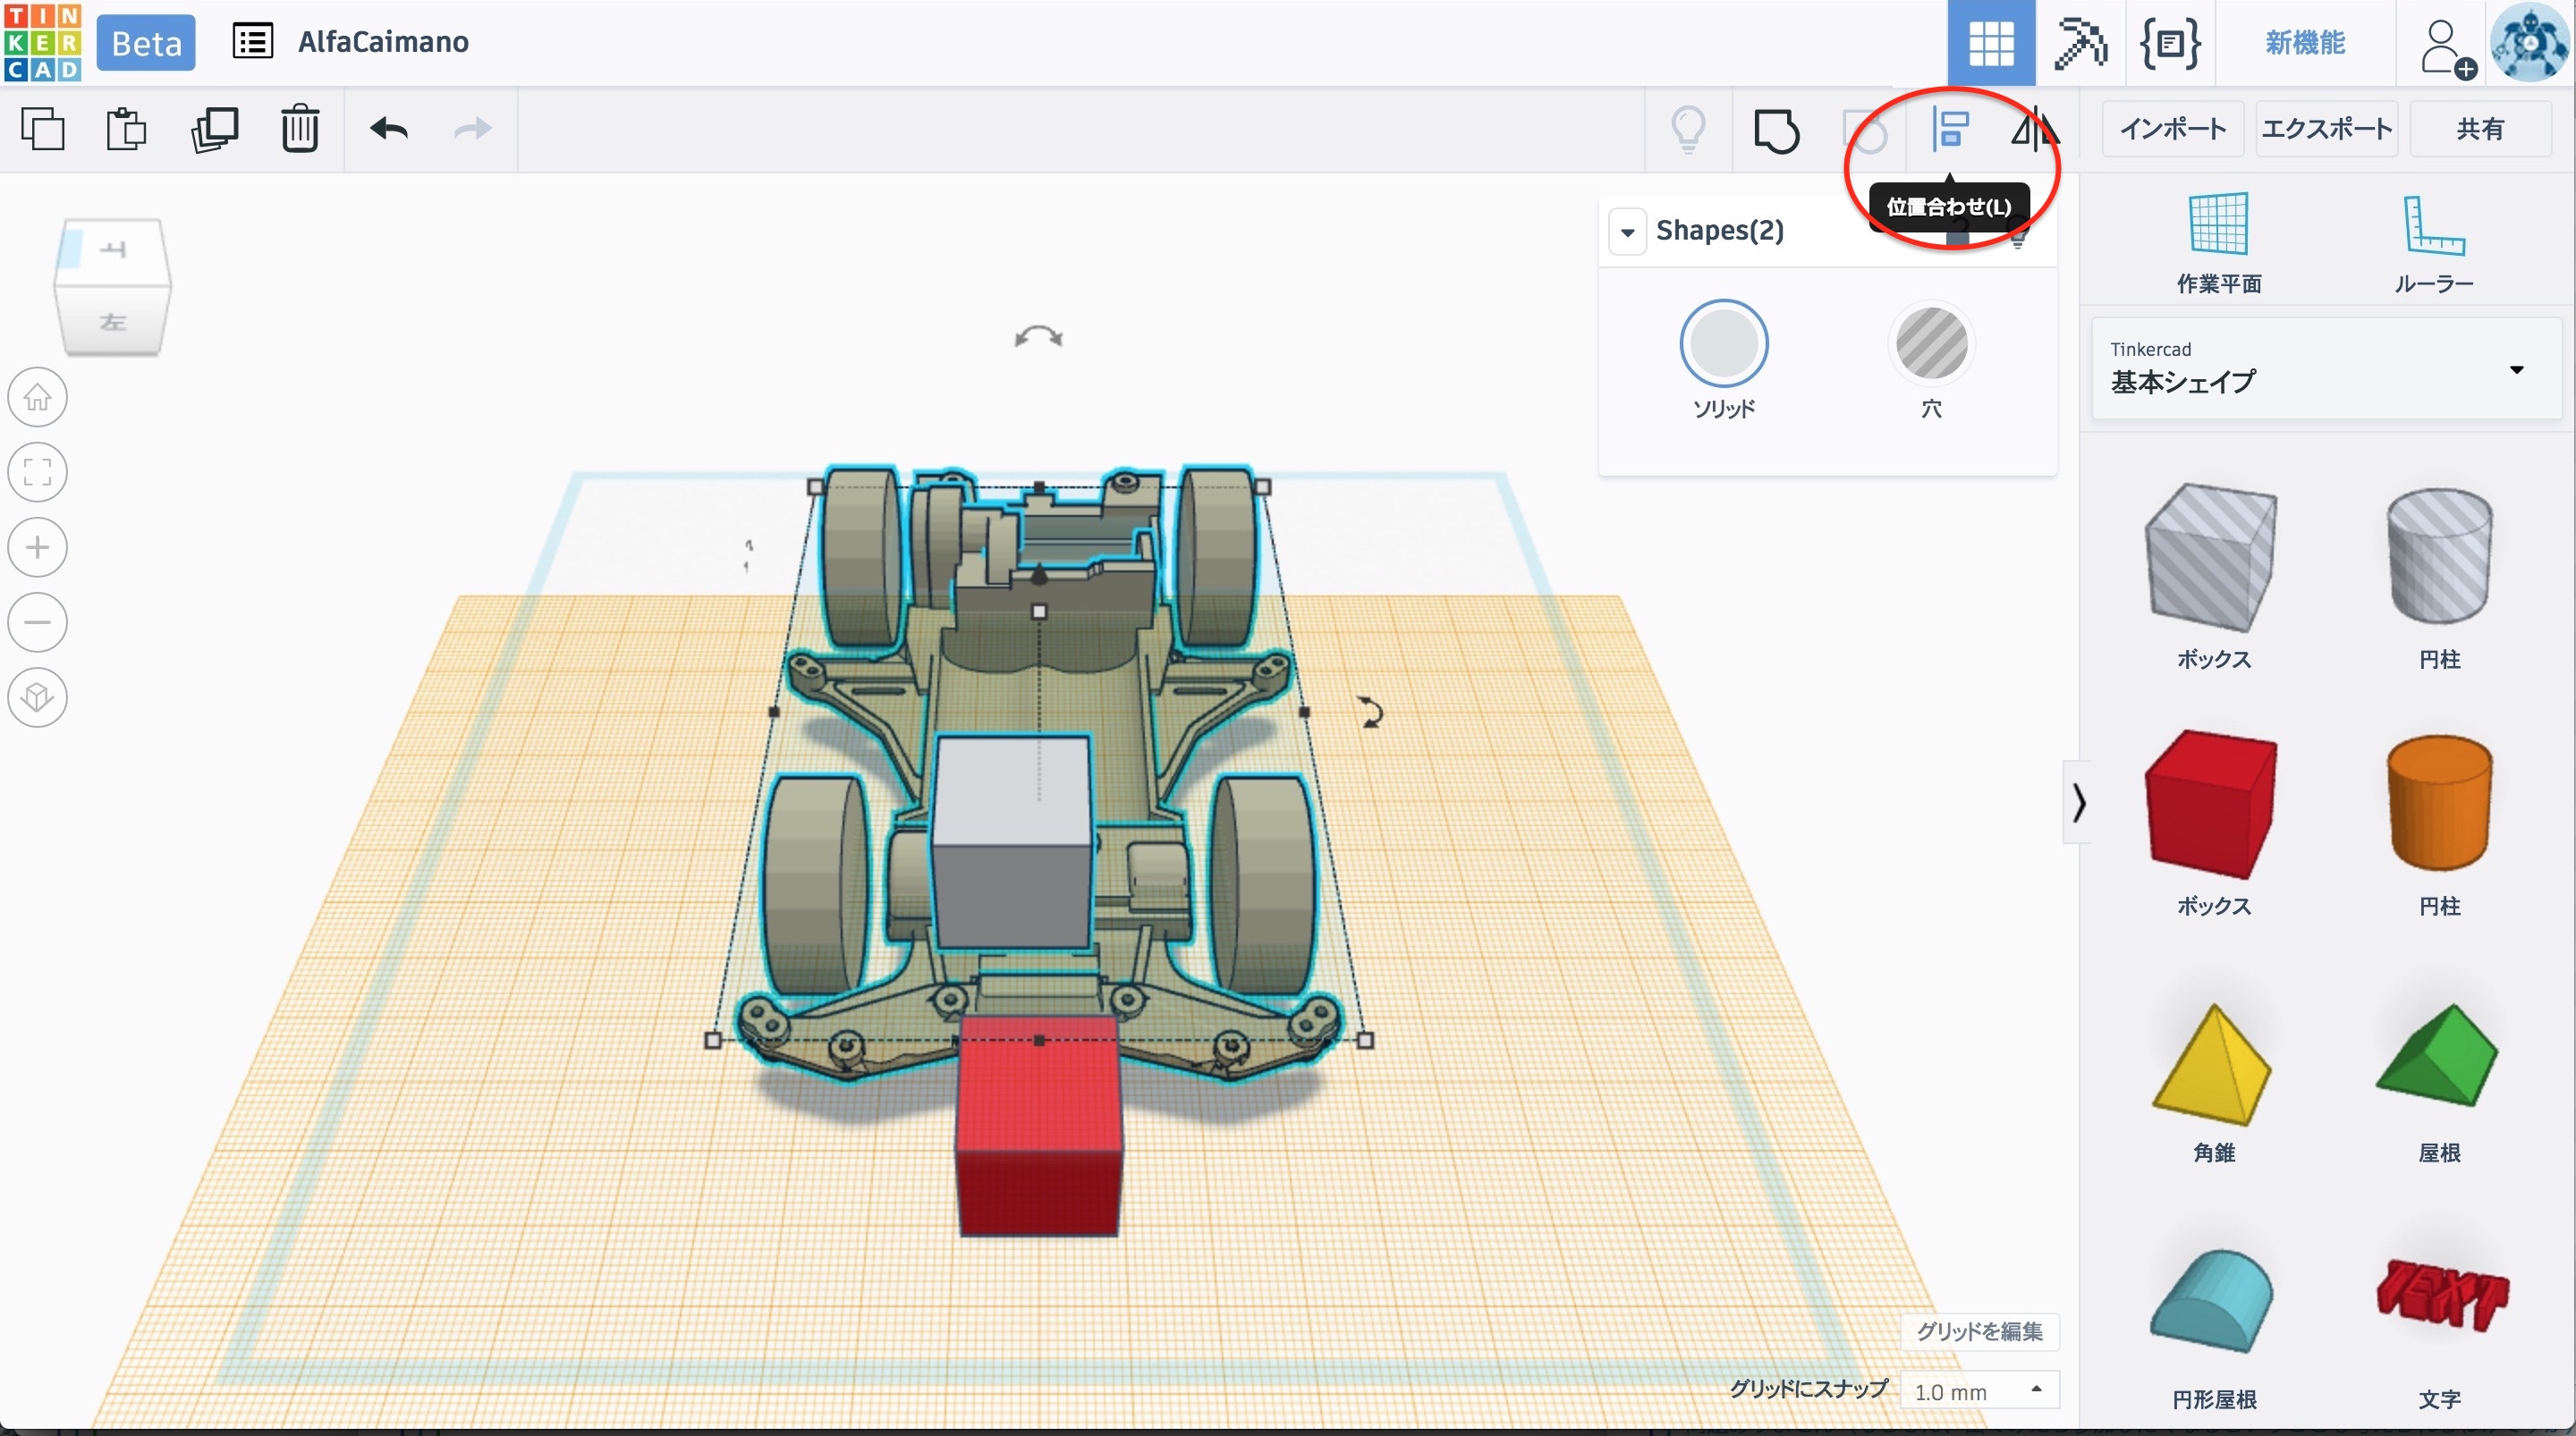2576x1436 pixels.
Task: Click the Duplicate icon
Action: click(x=214, y=129)
